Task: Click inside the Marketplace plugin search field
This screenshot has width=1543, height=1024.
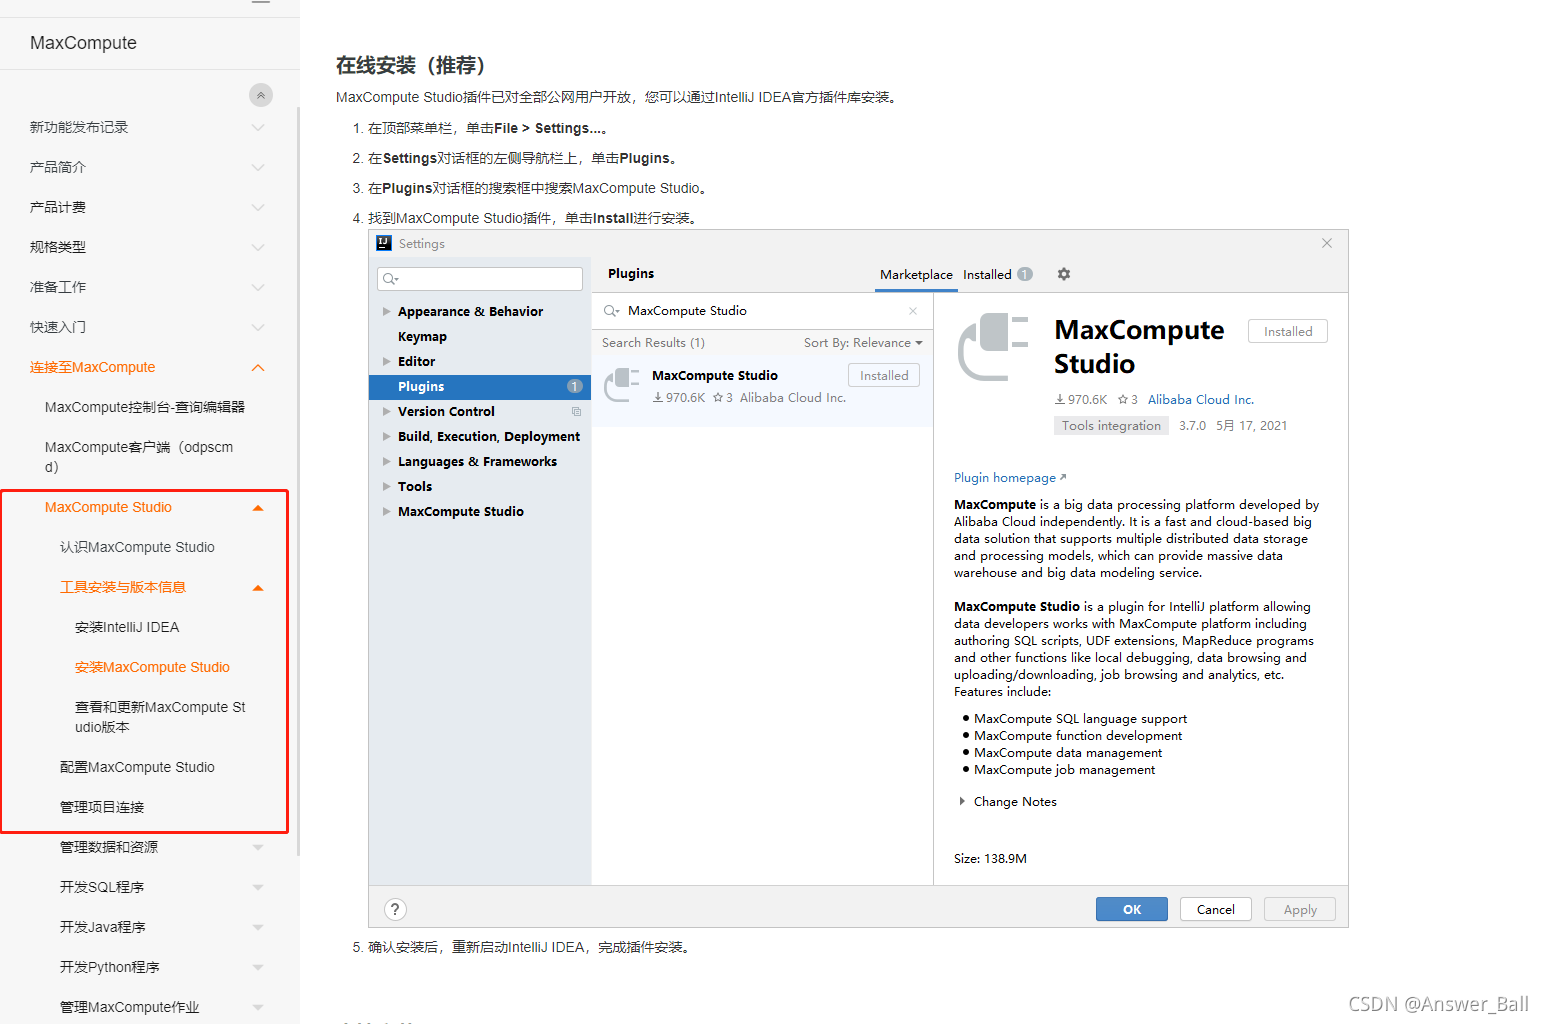Action: 750,311
